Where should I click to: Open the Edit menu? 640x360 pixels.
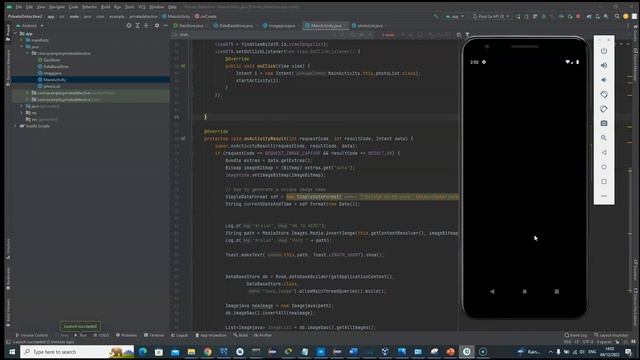click(x=30, y=7)
